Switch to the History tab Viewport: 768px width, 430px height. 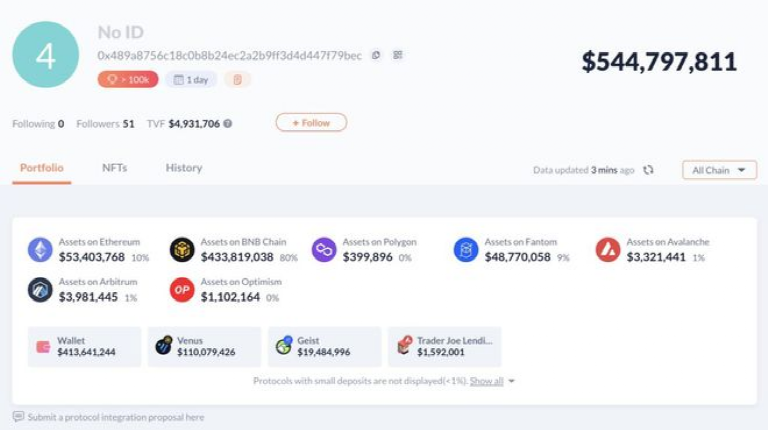(184, 168)
